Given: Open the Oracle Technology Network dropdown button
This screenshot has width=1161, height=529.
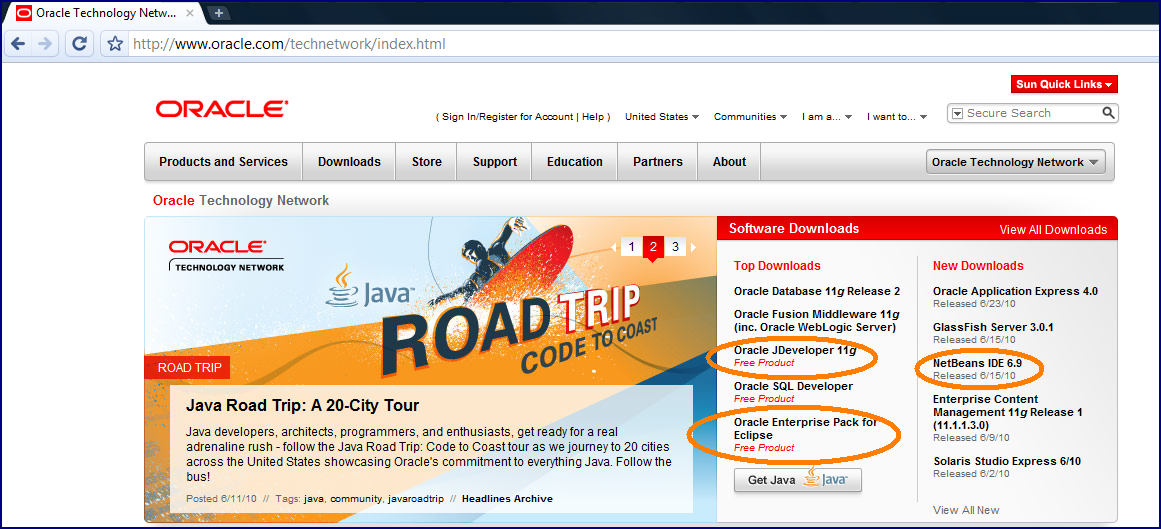Looking at the screenshot, I should click(1015, 162).
